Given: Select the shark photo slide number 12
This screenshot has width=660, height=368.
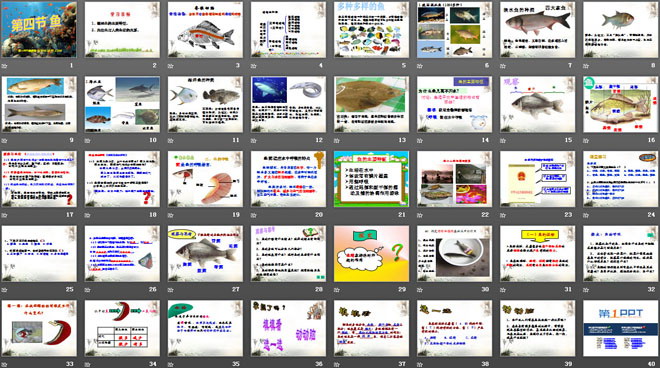Looking at the screenshot, I should point(288,104).
